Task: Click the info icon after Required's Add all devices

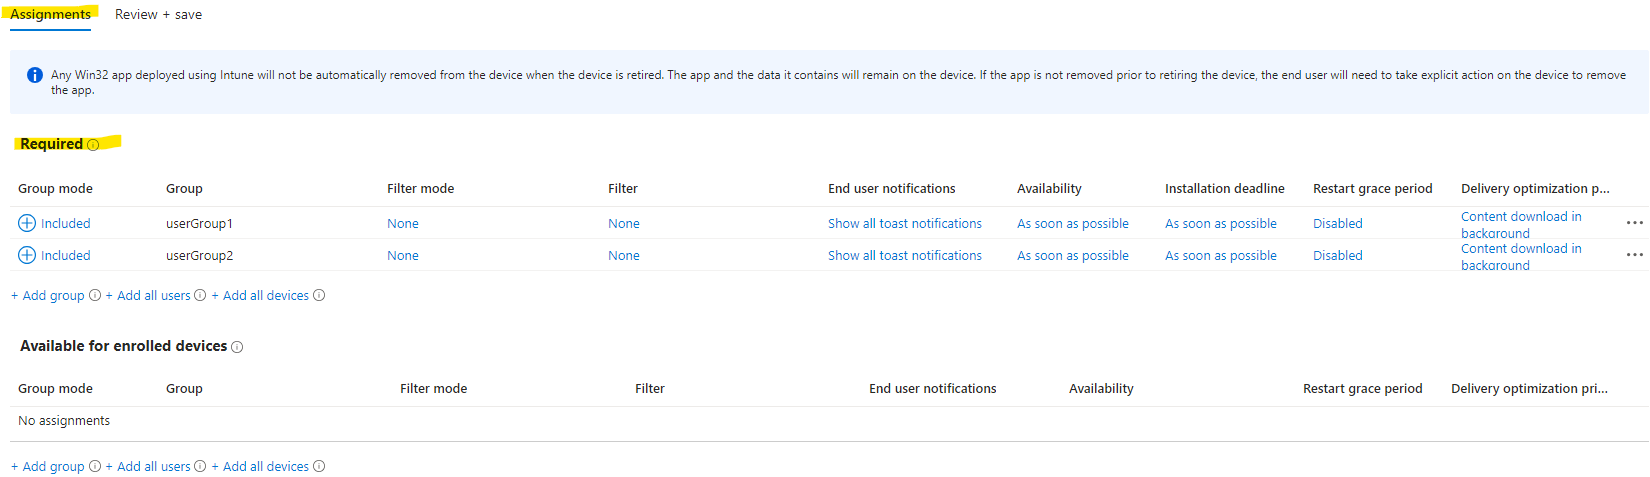Action: click(319, 295)
